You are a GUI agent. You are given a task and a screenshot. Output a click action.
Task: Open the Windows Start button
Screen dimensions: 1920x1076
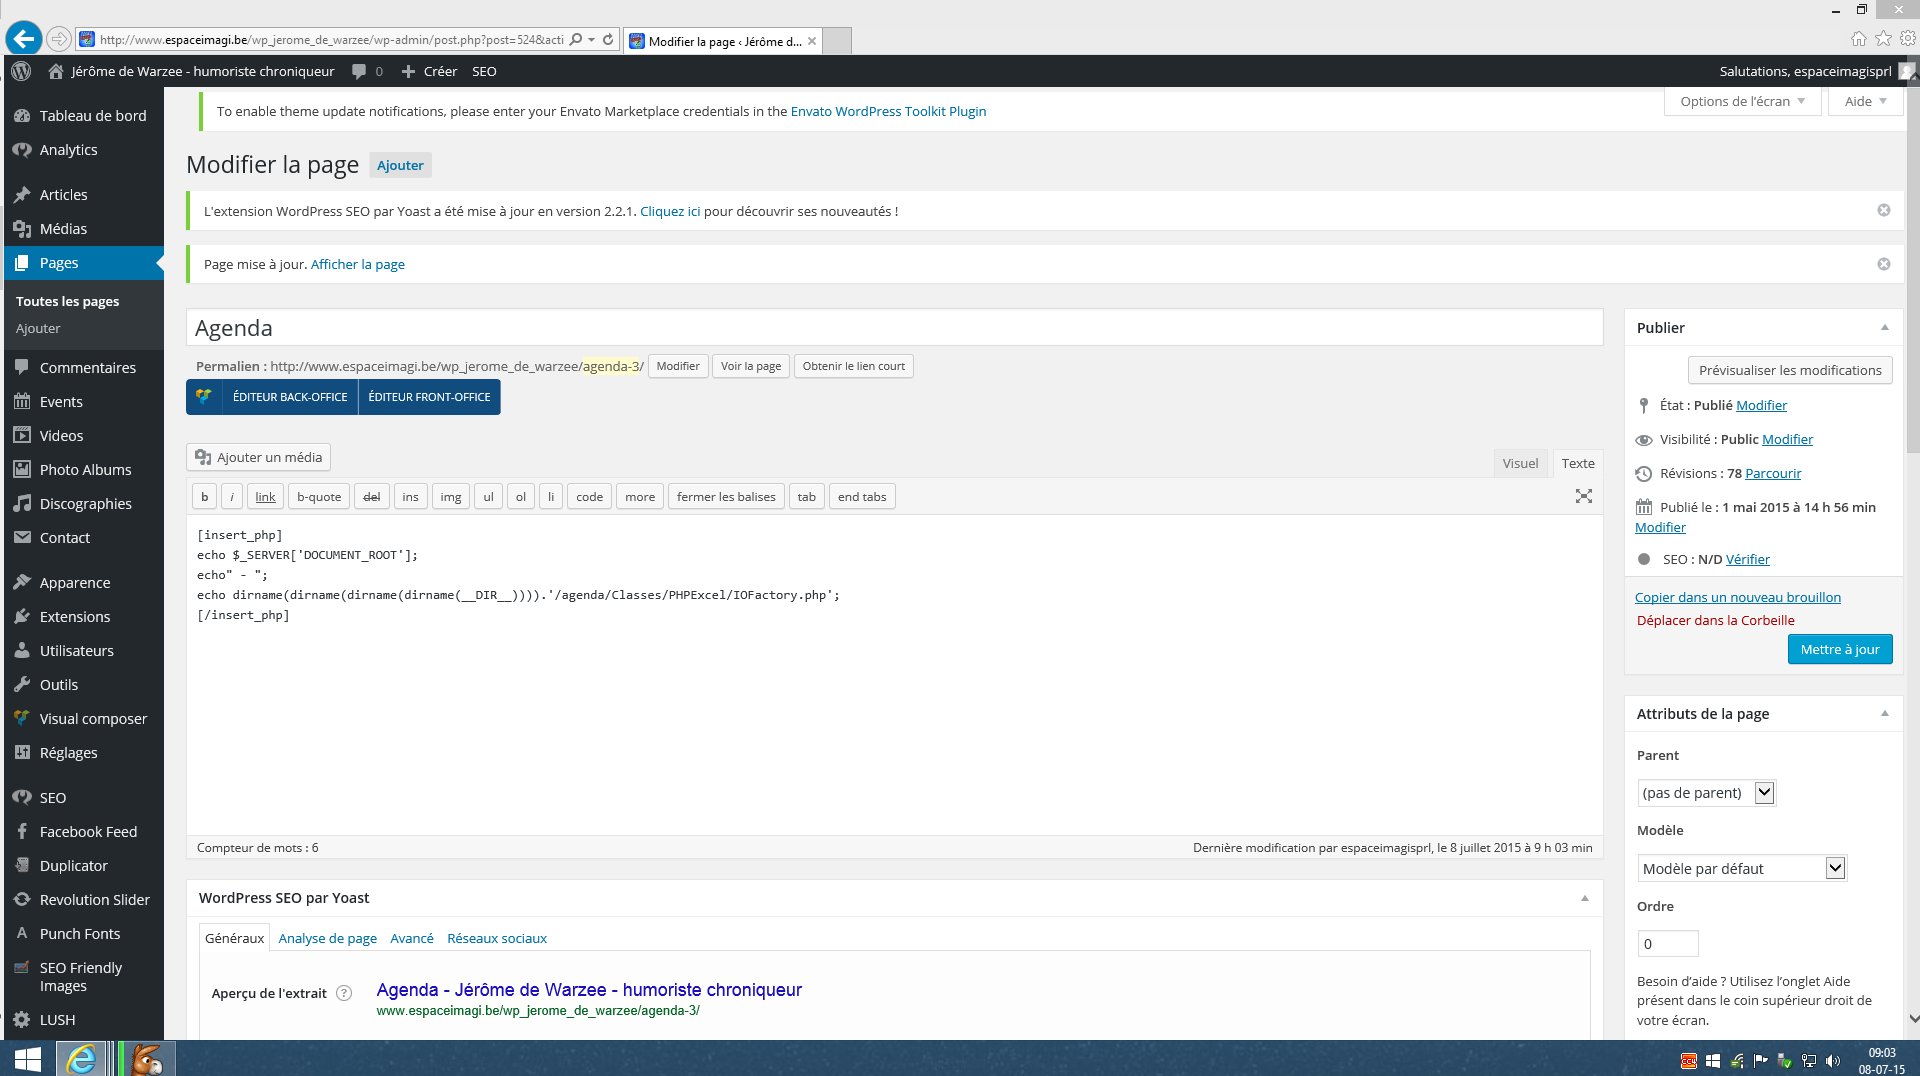tap(27, 1058)
